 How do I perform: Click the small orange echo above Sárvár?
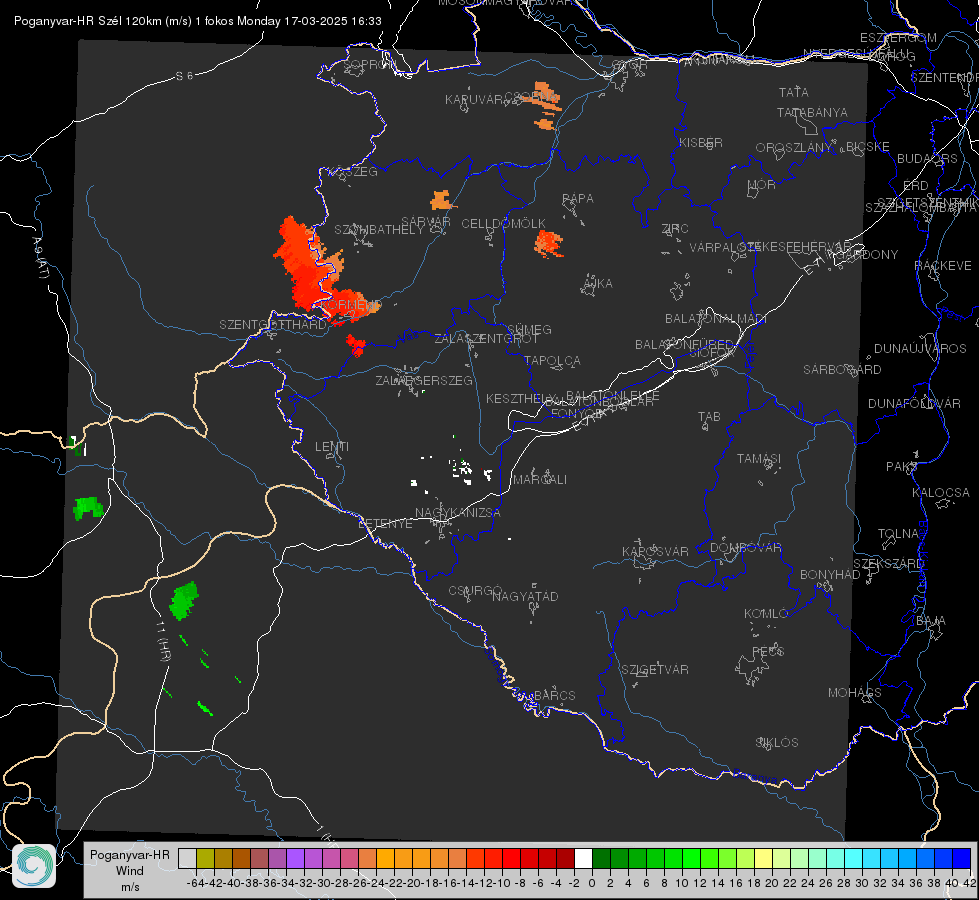[442, 200]
